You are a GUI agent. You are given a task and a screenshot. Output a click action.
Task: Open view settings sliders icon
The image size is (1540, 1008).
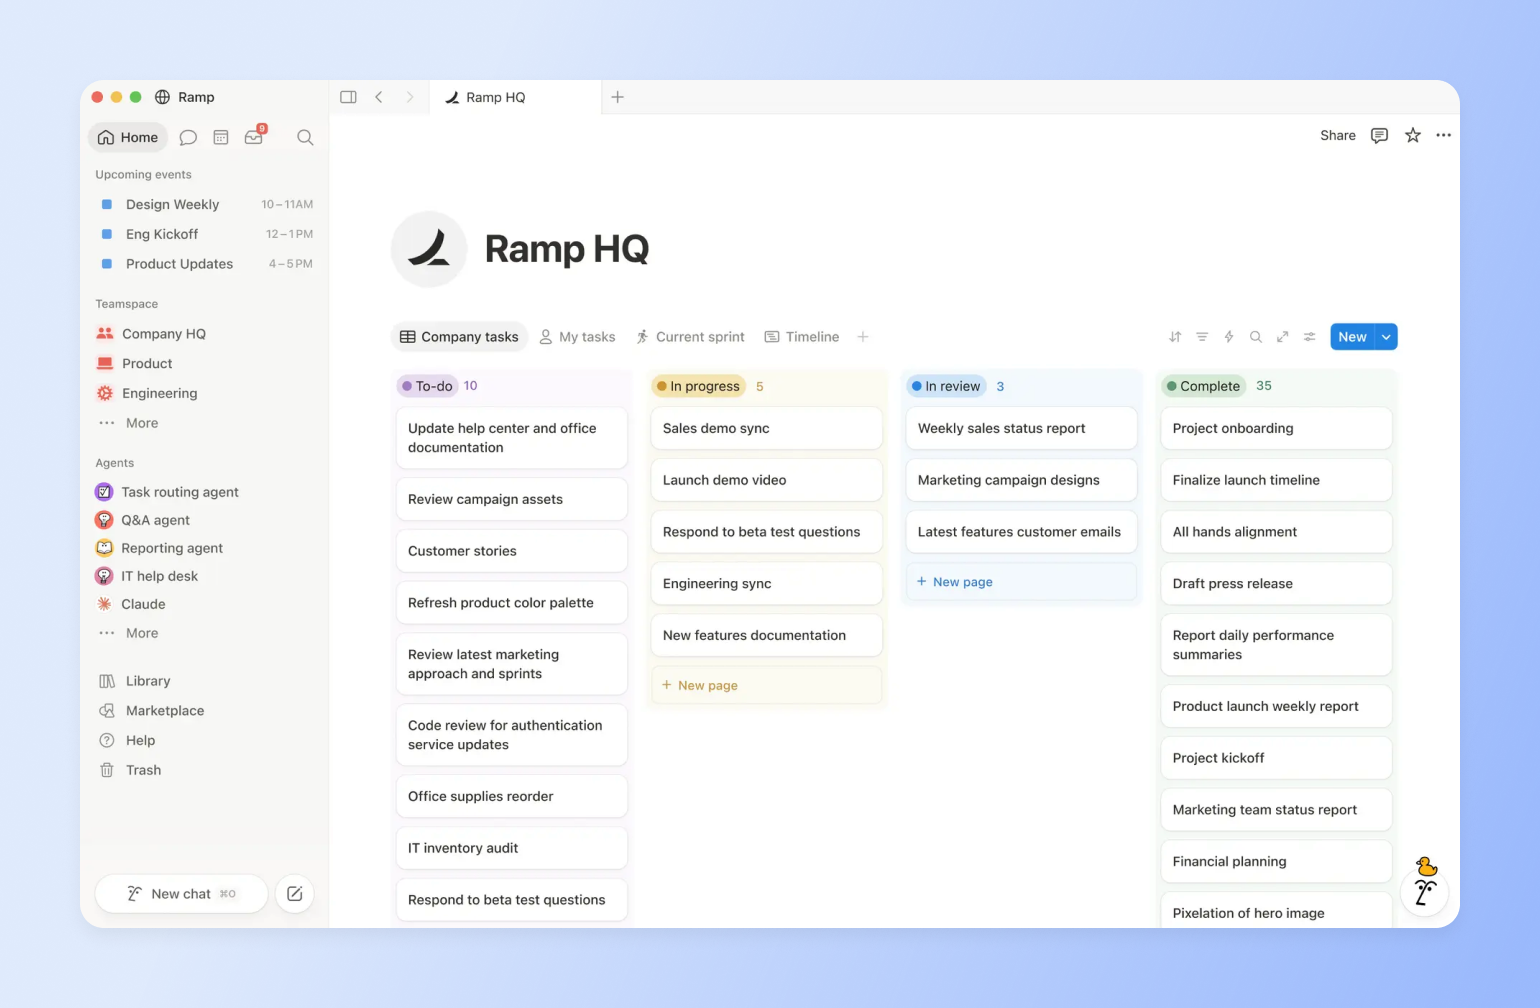tap(1309, 337)
